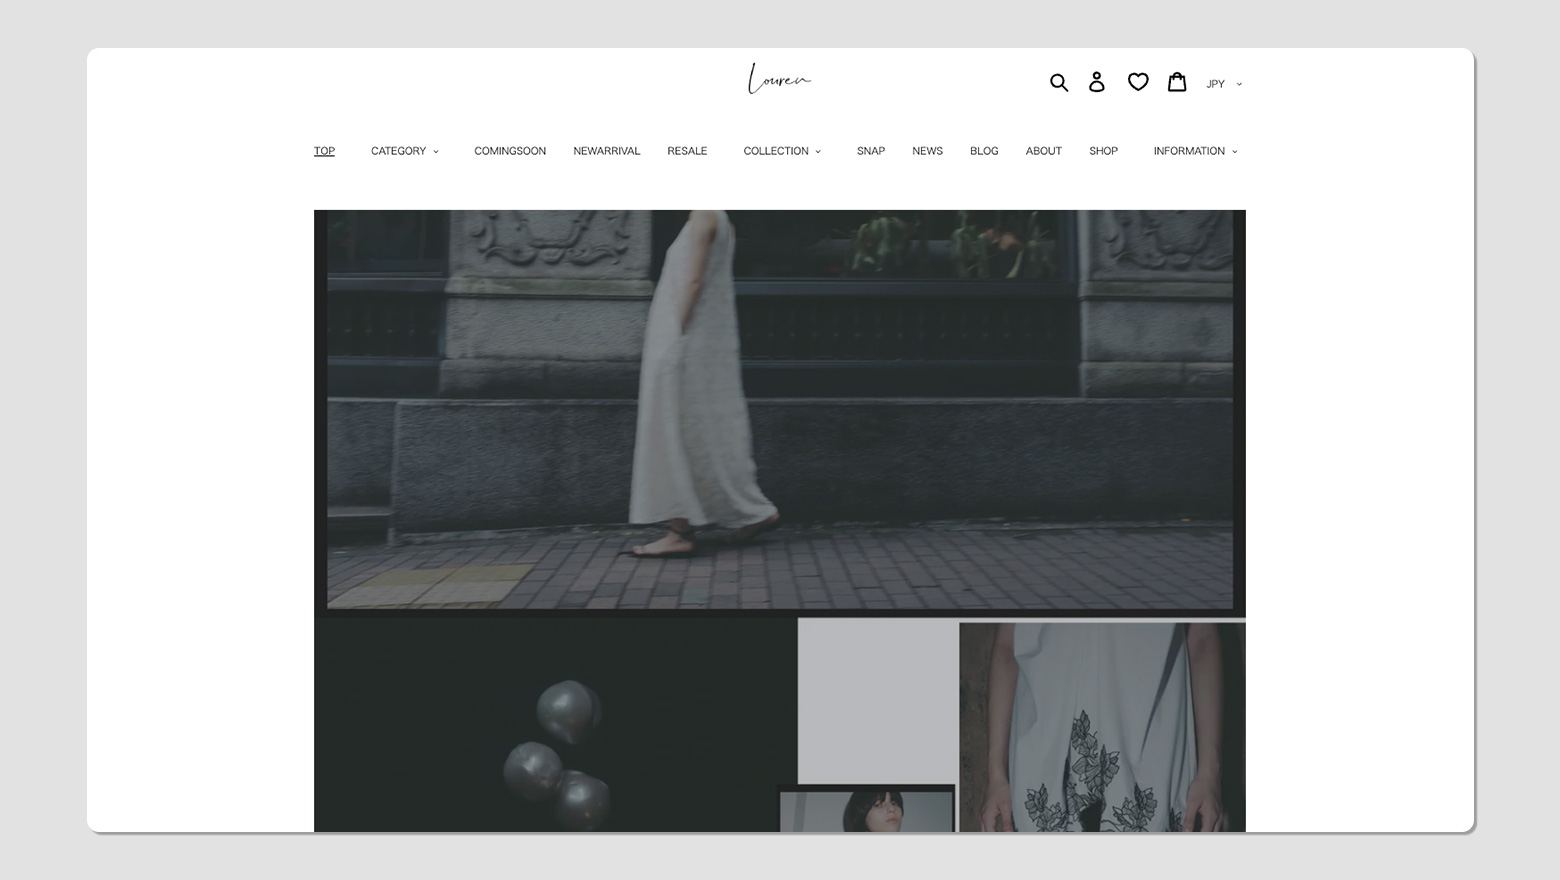
Task: Expand the JPY currency selector
Action: (1224, 84)
